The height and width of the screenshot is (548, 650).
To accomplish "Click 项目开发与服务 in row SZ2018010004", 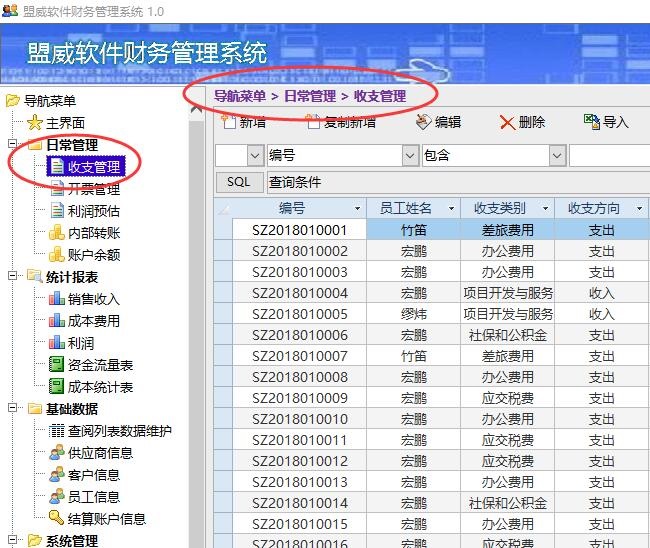I will pyautogui.click(x=508, y=293).
